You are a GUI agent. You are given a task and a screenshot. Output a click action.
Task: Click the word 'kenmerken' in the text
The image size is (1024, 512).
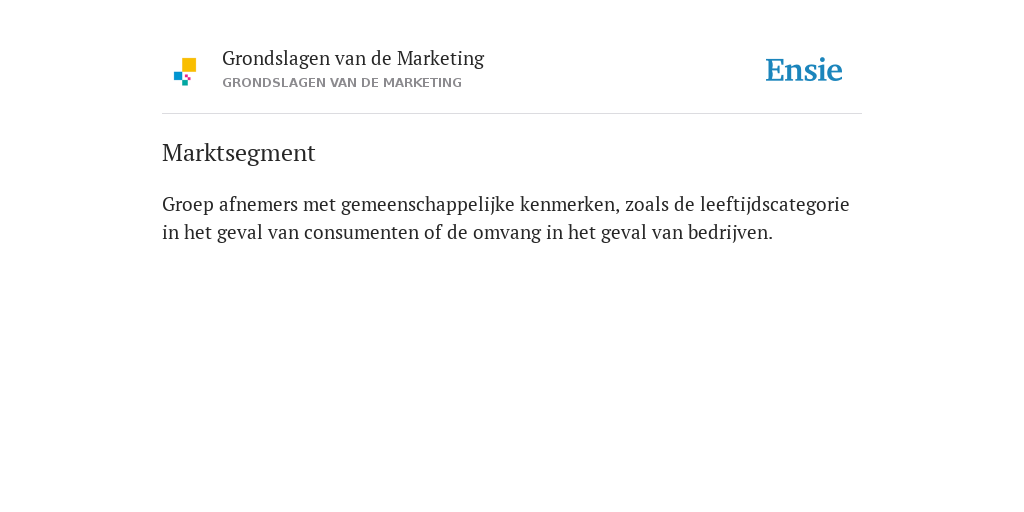pyautogui.click(x=568, y=204)
